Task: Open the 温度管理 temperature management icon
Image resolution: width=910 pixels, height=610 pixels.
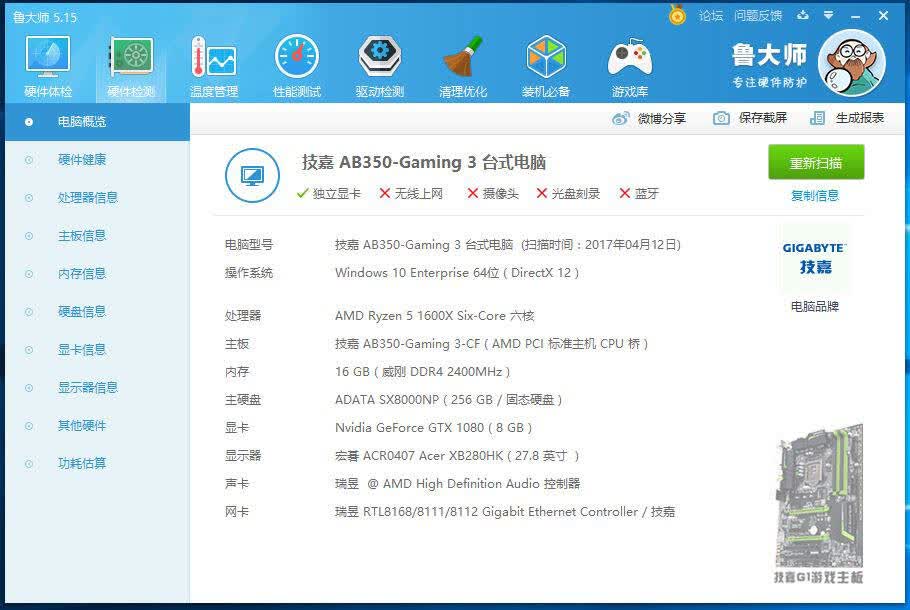Action: coord(214,66)
